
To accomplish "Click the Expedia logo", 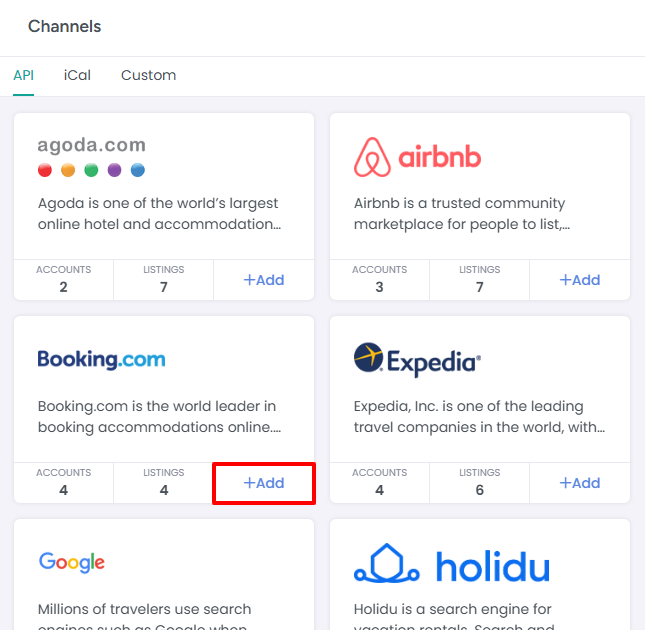I will click(417, 360).
